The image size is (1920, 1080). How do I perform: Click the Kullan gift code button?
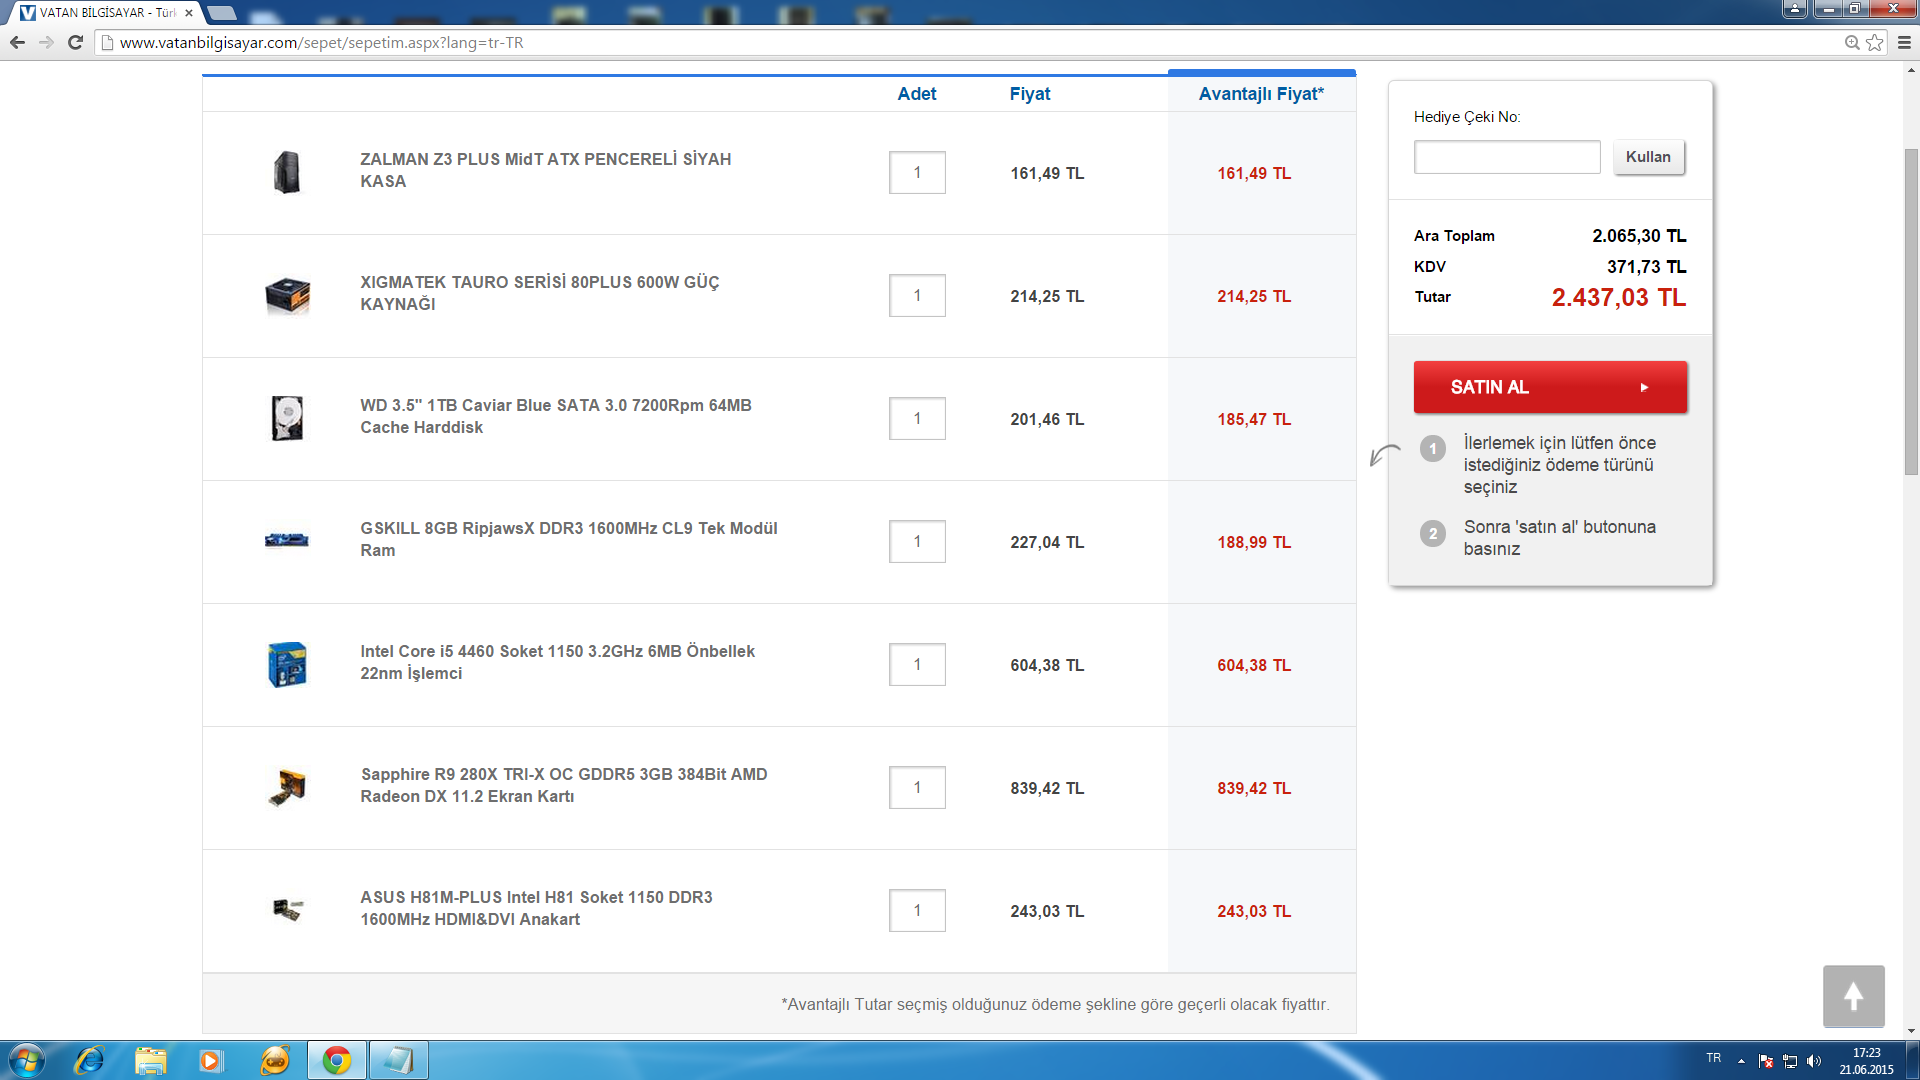[1647, 157]
